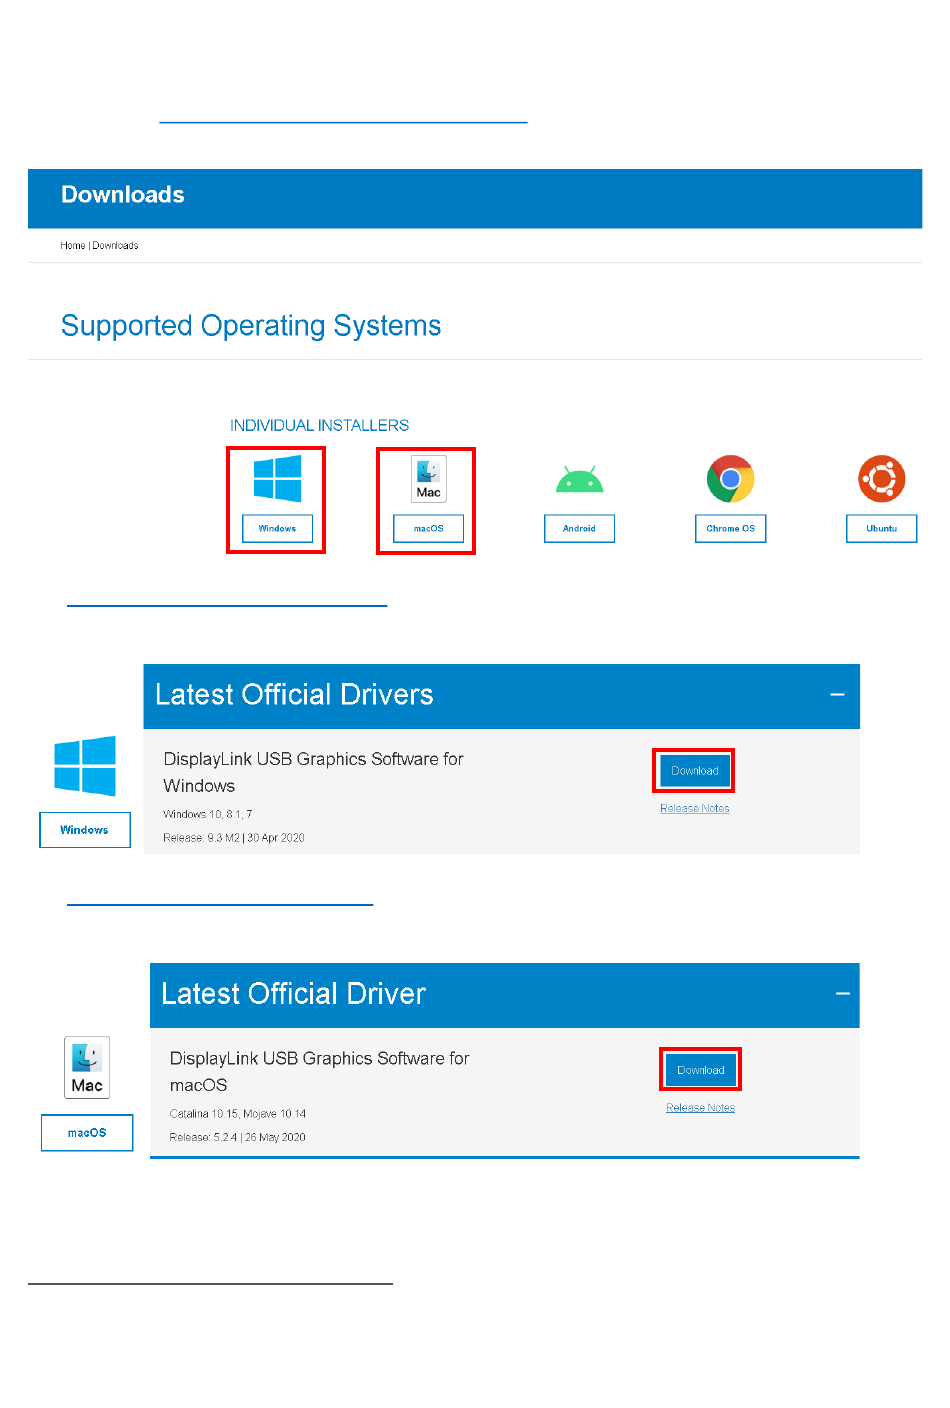Image resolution: width=950 pixels, height=1408 pixels.
Task: Click the Android robot icon
Action: click(580, 480)
